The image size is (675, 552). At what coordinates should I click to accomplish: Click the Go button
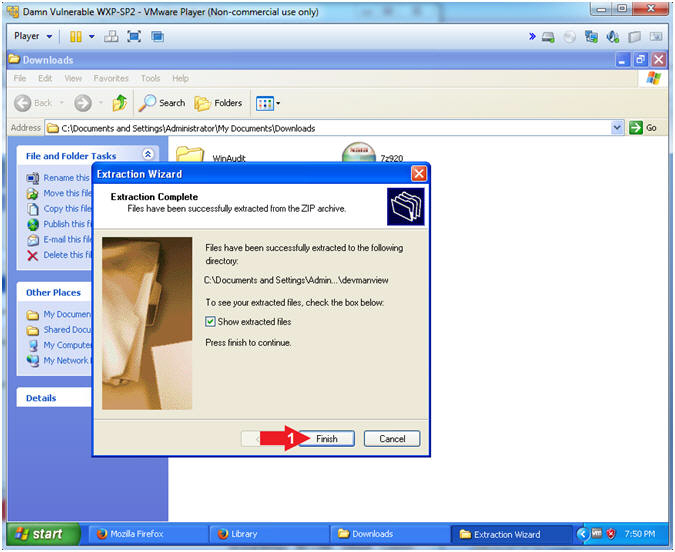click(643, 128)
